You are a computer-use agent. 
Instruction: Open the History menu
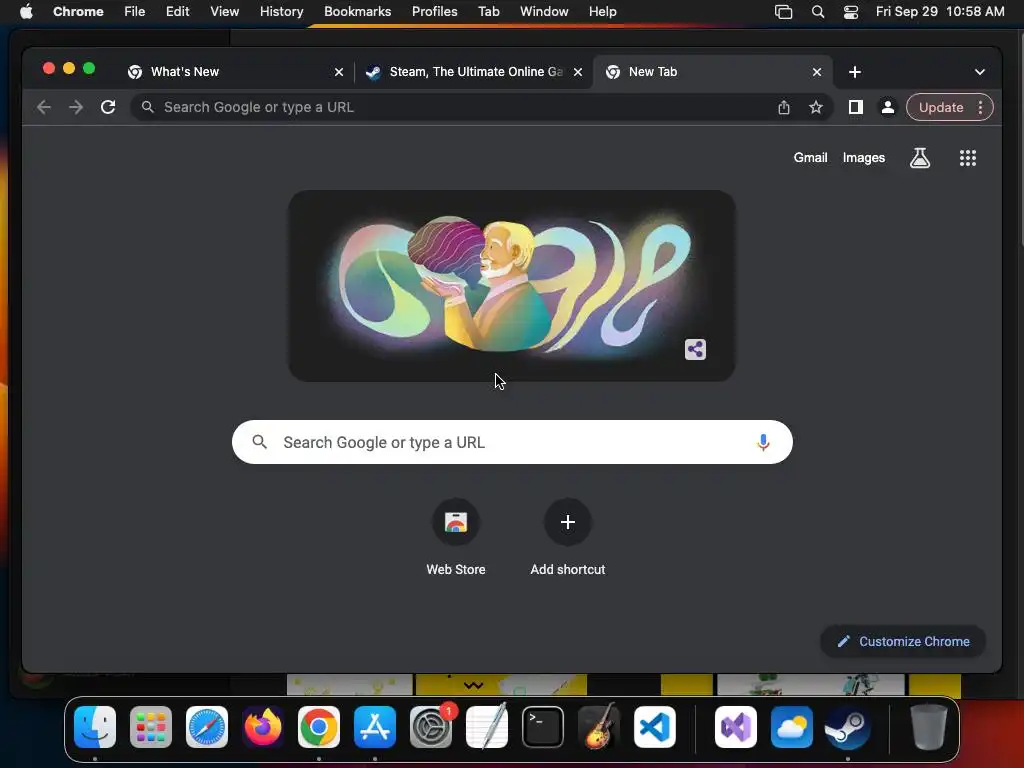tap(281, 12)
